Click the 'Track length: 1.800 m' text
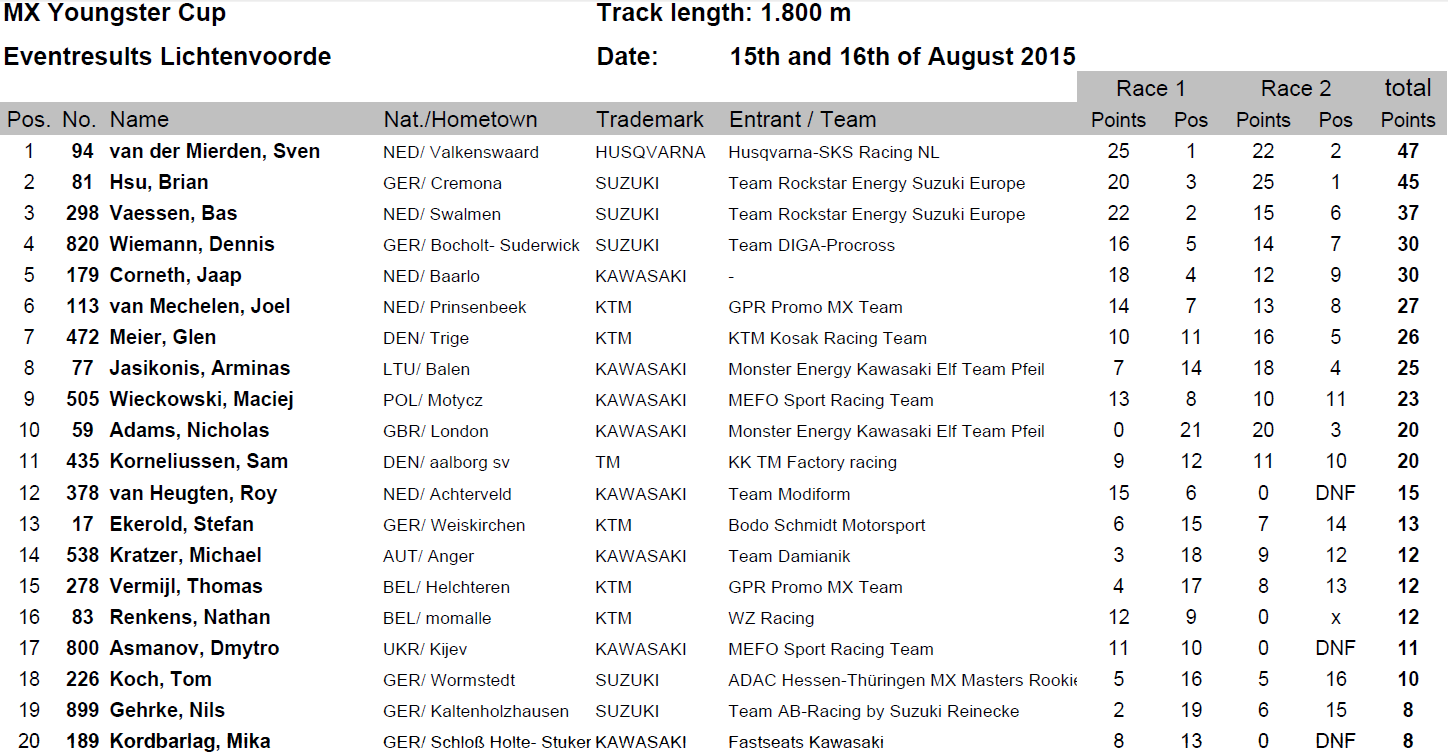 click(x=723, y=13)
